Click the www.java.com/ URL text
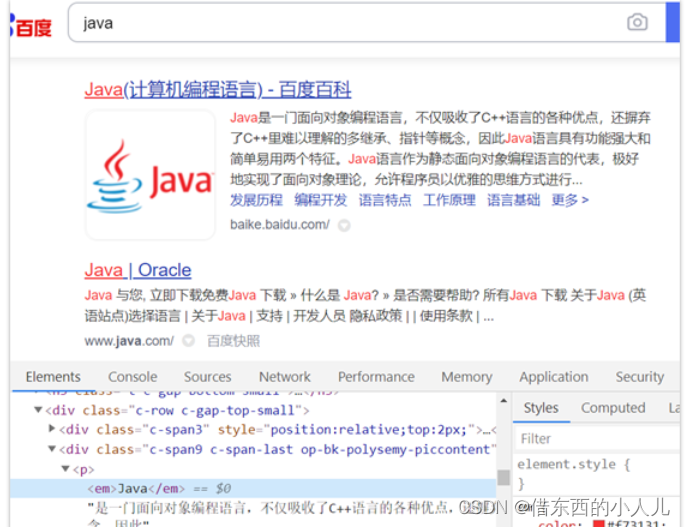This screenshot has width=685, height=527. coord(129,341)
